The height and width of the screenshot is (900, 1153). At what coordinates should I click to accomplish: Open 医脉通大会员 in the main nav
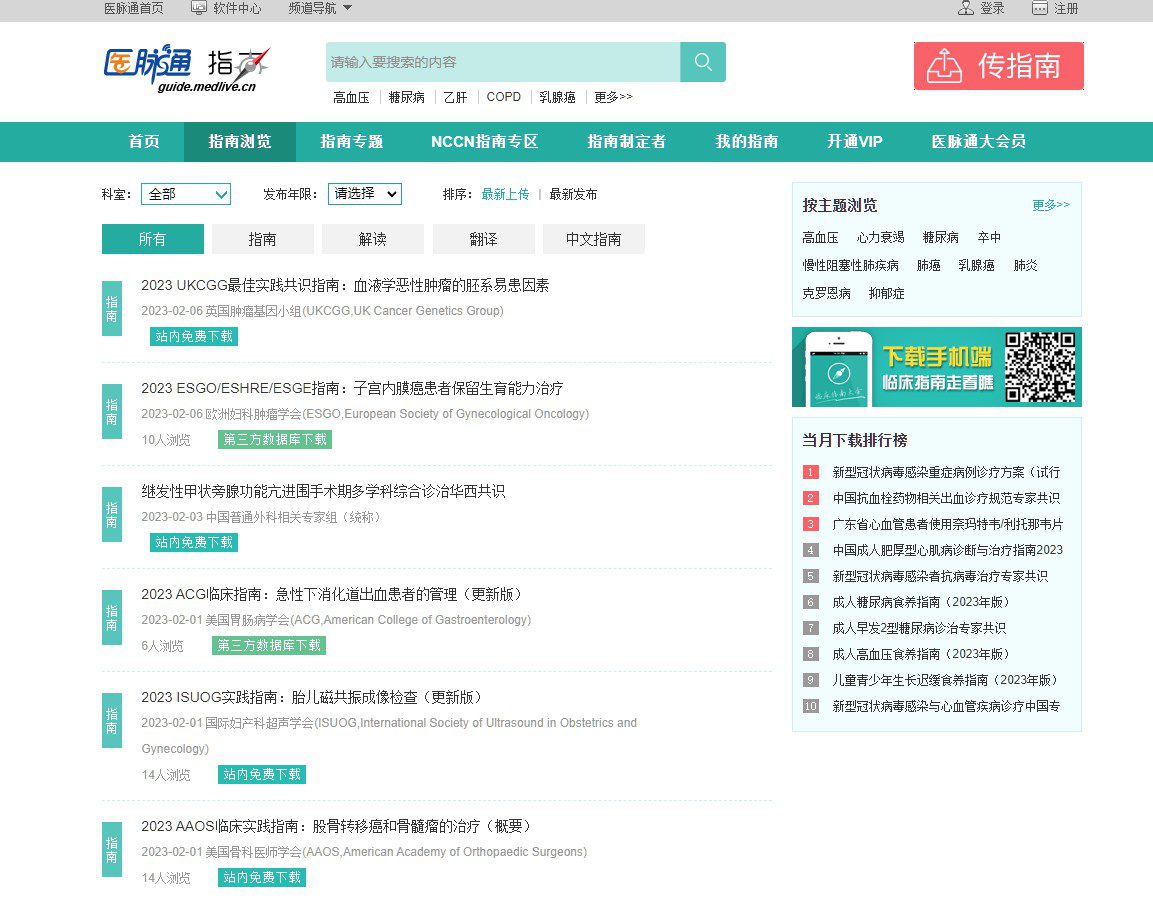coord(979,141)
